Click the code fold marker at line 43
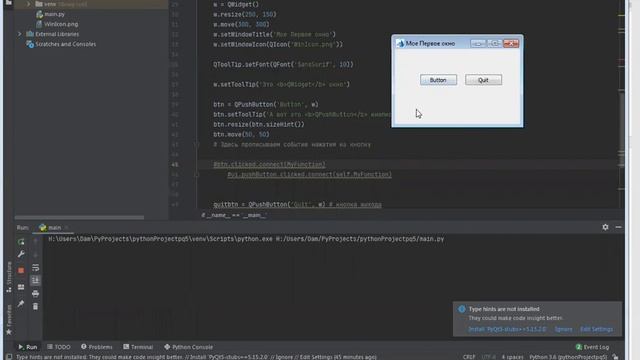The width and height of the screenshot is (640, 360). pos(196,144)
